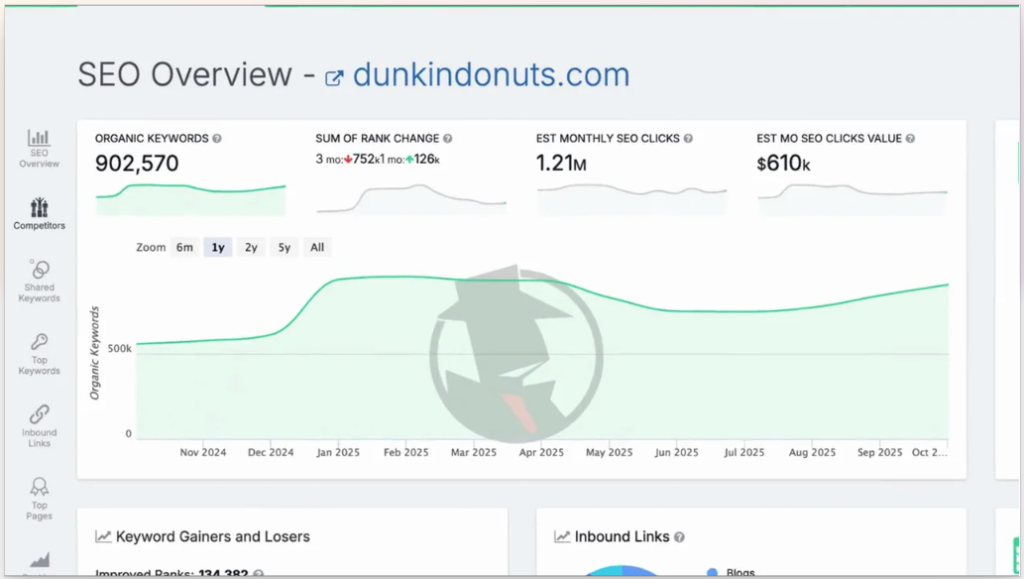
Task: Set chart zoom to 5y
Action: coord(284,247)
